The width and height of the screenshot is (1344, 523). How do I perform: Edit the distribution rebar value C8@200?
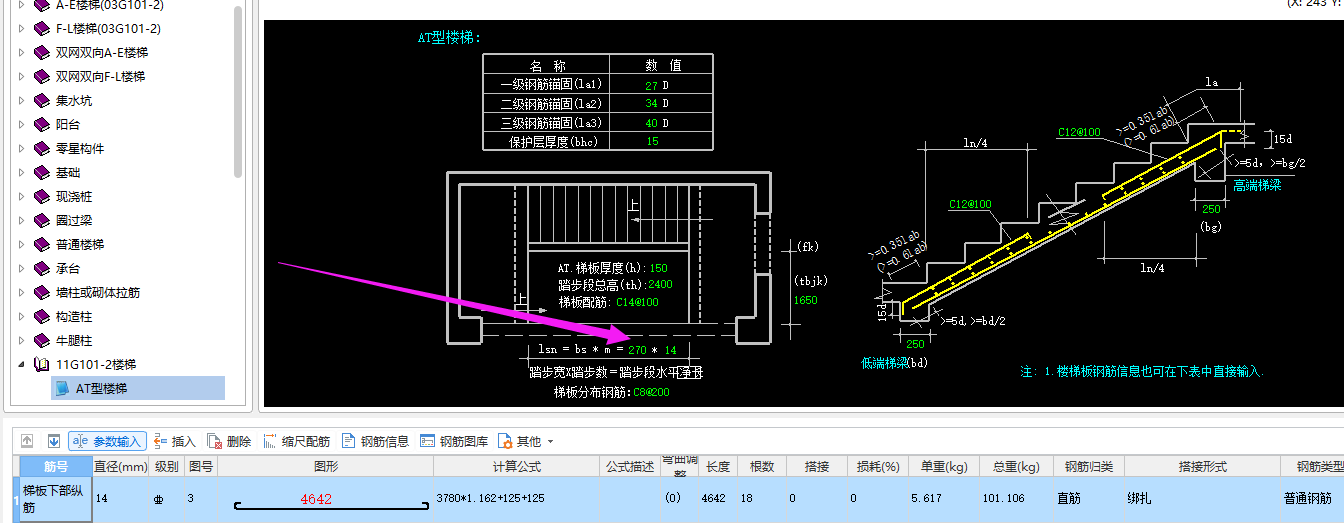coord(651,392)
